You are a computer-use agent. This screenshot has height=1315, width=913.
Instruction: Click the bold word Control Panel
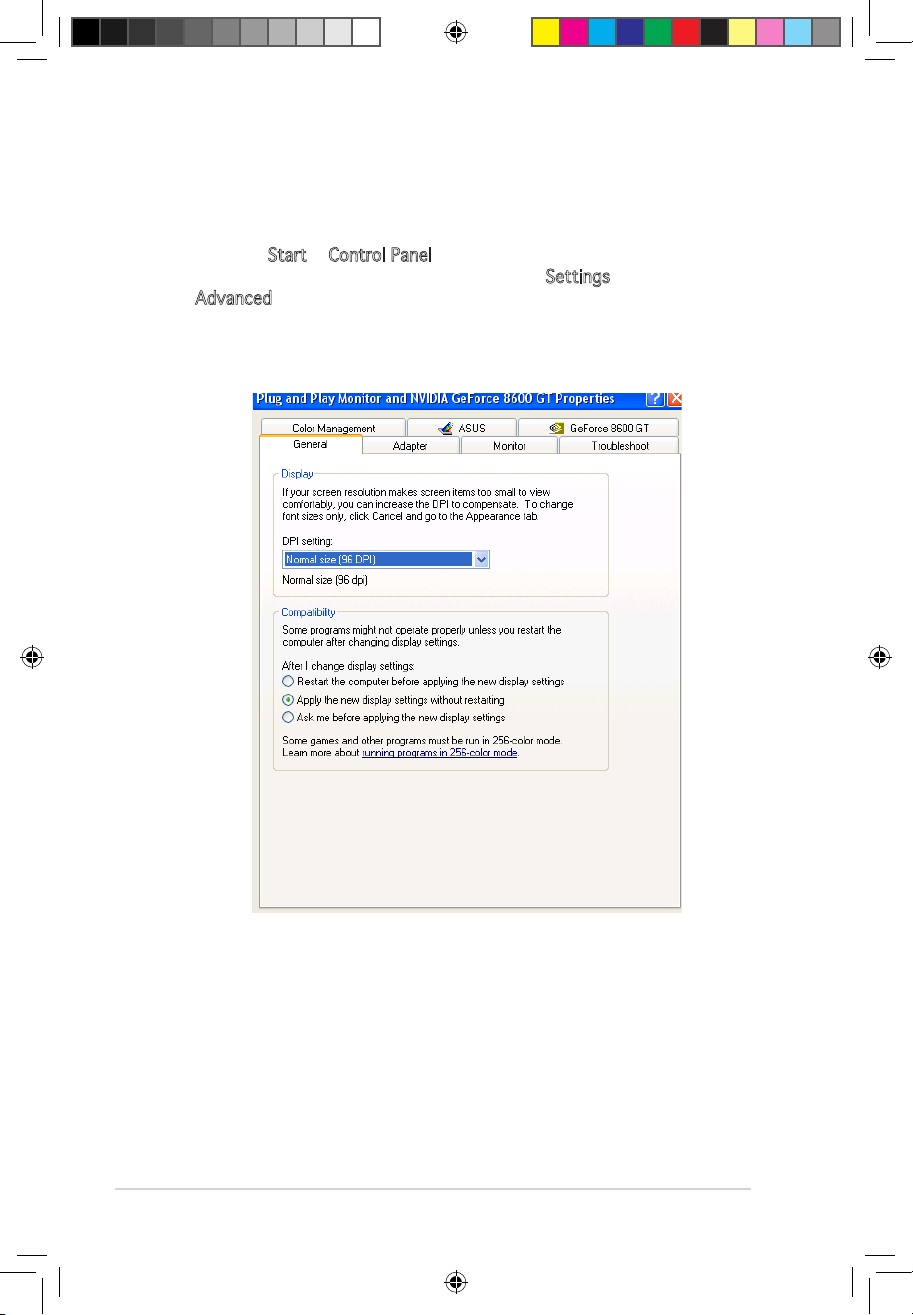point(380,255)
